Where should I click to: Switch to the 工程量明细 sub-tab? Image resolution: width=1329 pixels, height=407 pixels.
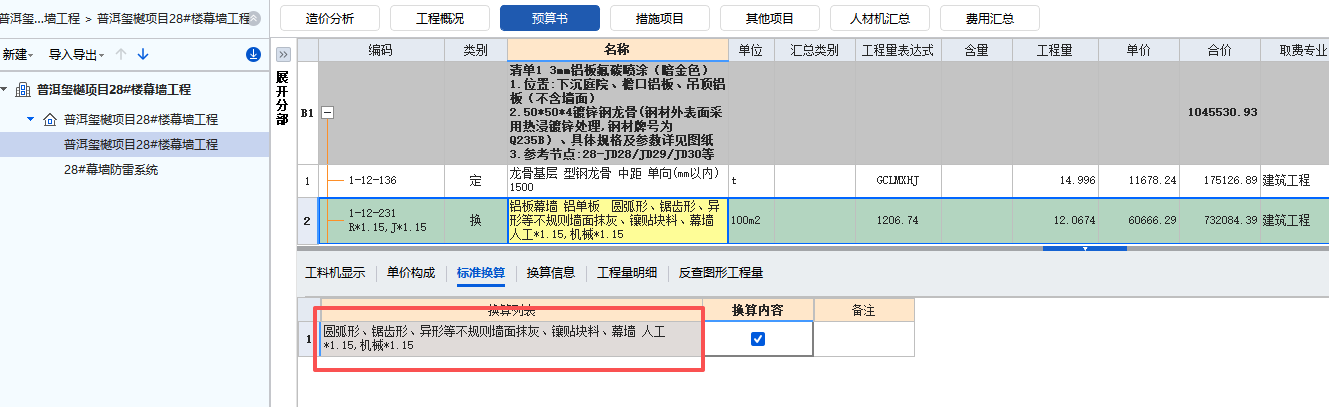click(627, 272)
